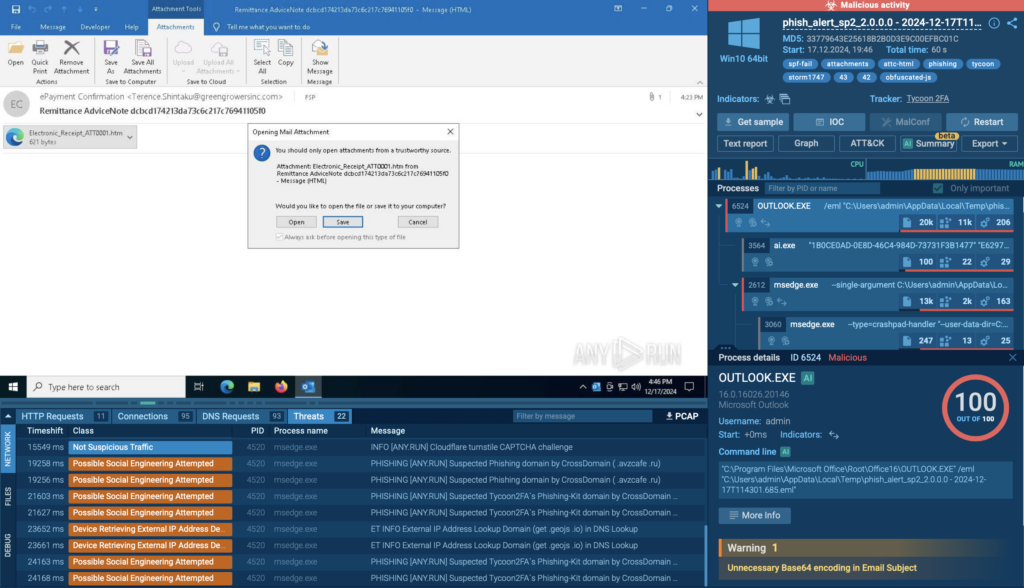Image resolution: width=1024 pixels, height=588 pixels.
Task: Click the share icon beside the task title
Action: [x=1011, y=23]
